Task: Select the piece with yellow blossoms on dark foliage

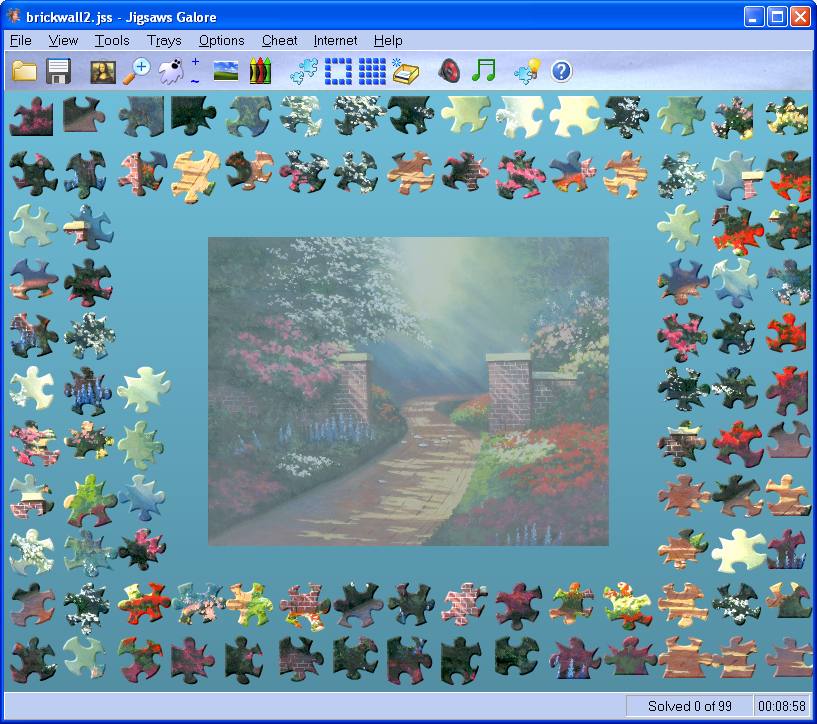Action: coord(787,116)
